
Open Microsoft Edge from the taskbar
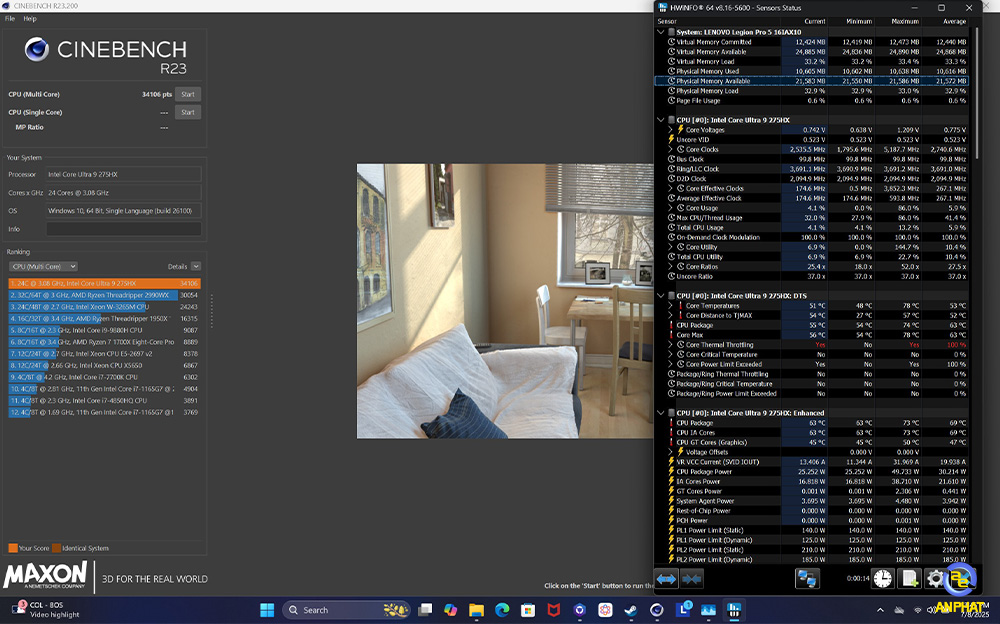click(x=502, y=610)
